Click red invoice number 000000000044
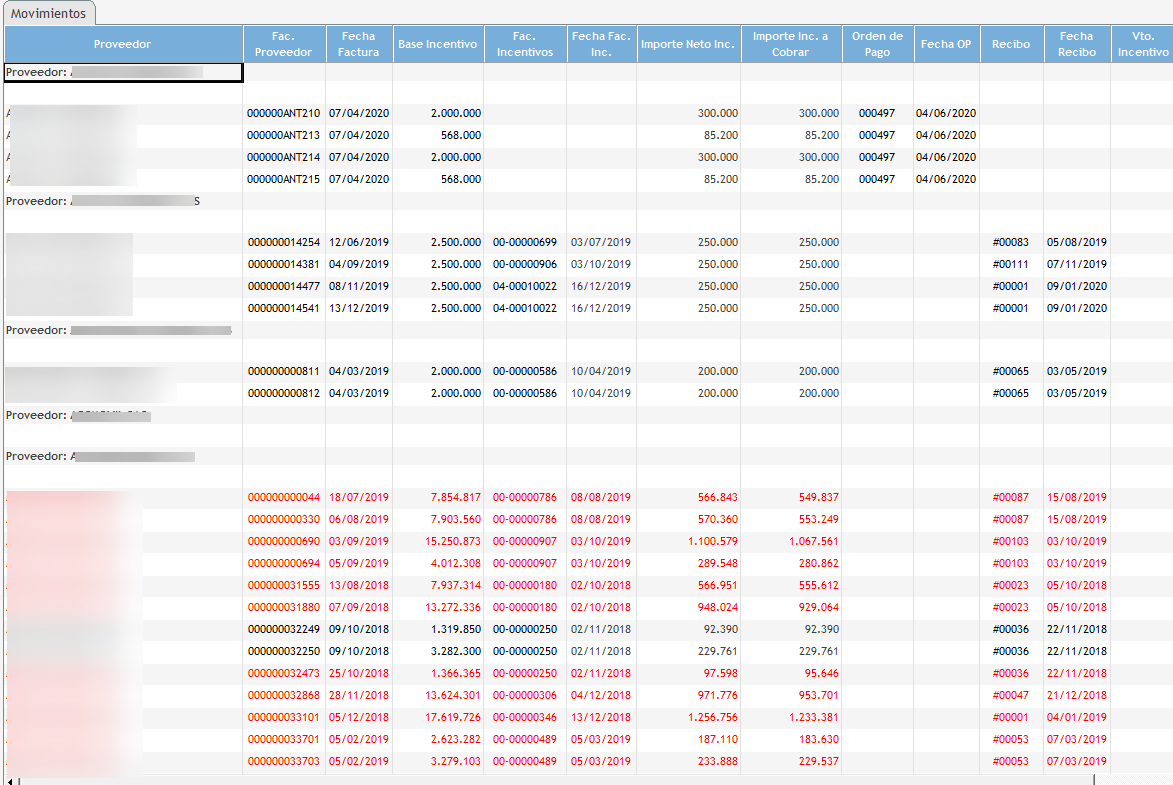 (284, 497)
